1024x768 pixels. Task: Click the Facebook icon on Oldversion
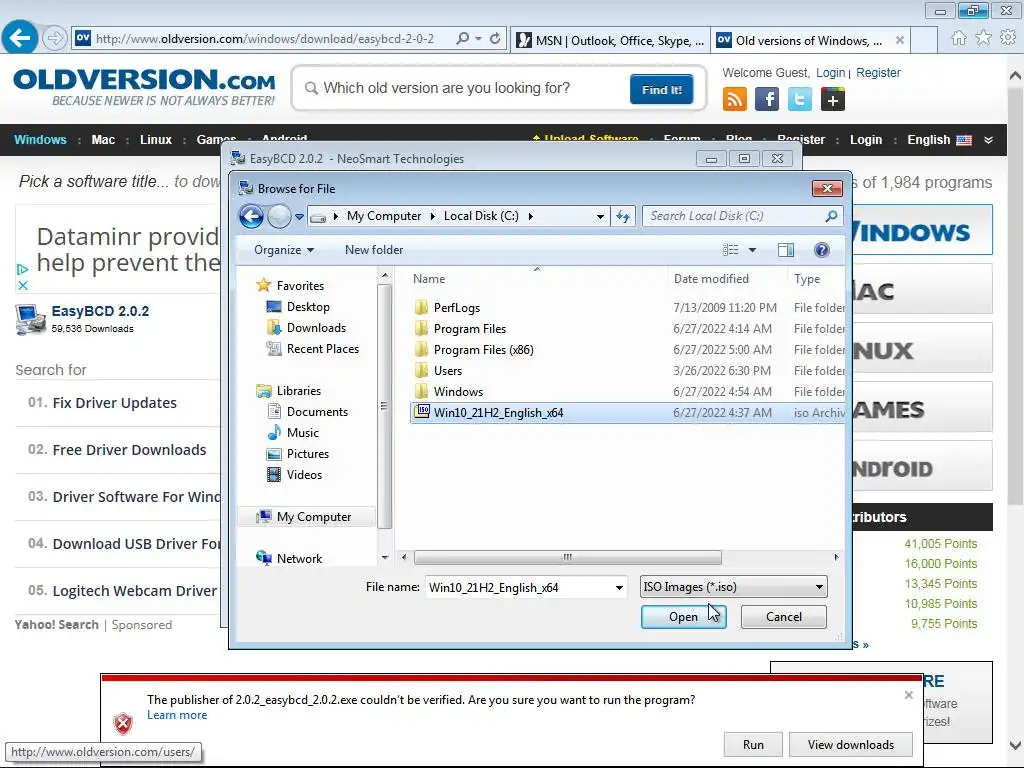pos(767,99)
